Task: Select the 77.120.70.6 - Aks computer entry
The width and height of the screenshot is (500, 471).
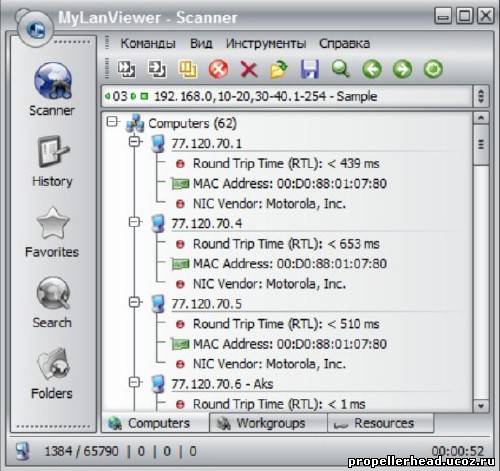Action: 222,384
